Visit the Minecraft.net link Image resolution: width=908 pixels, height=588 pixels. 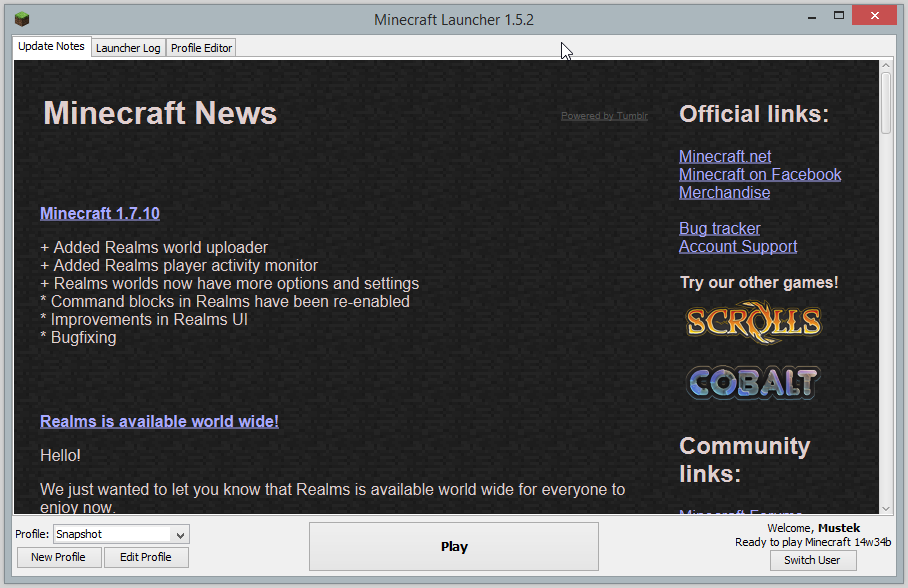[x=725, y=156]
